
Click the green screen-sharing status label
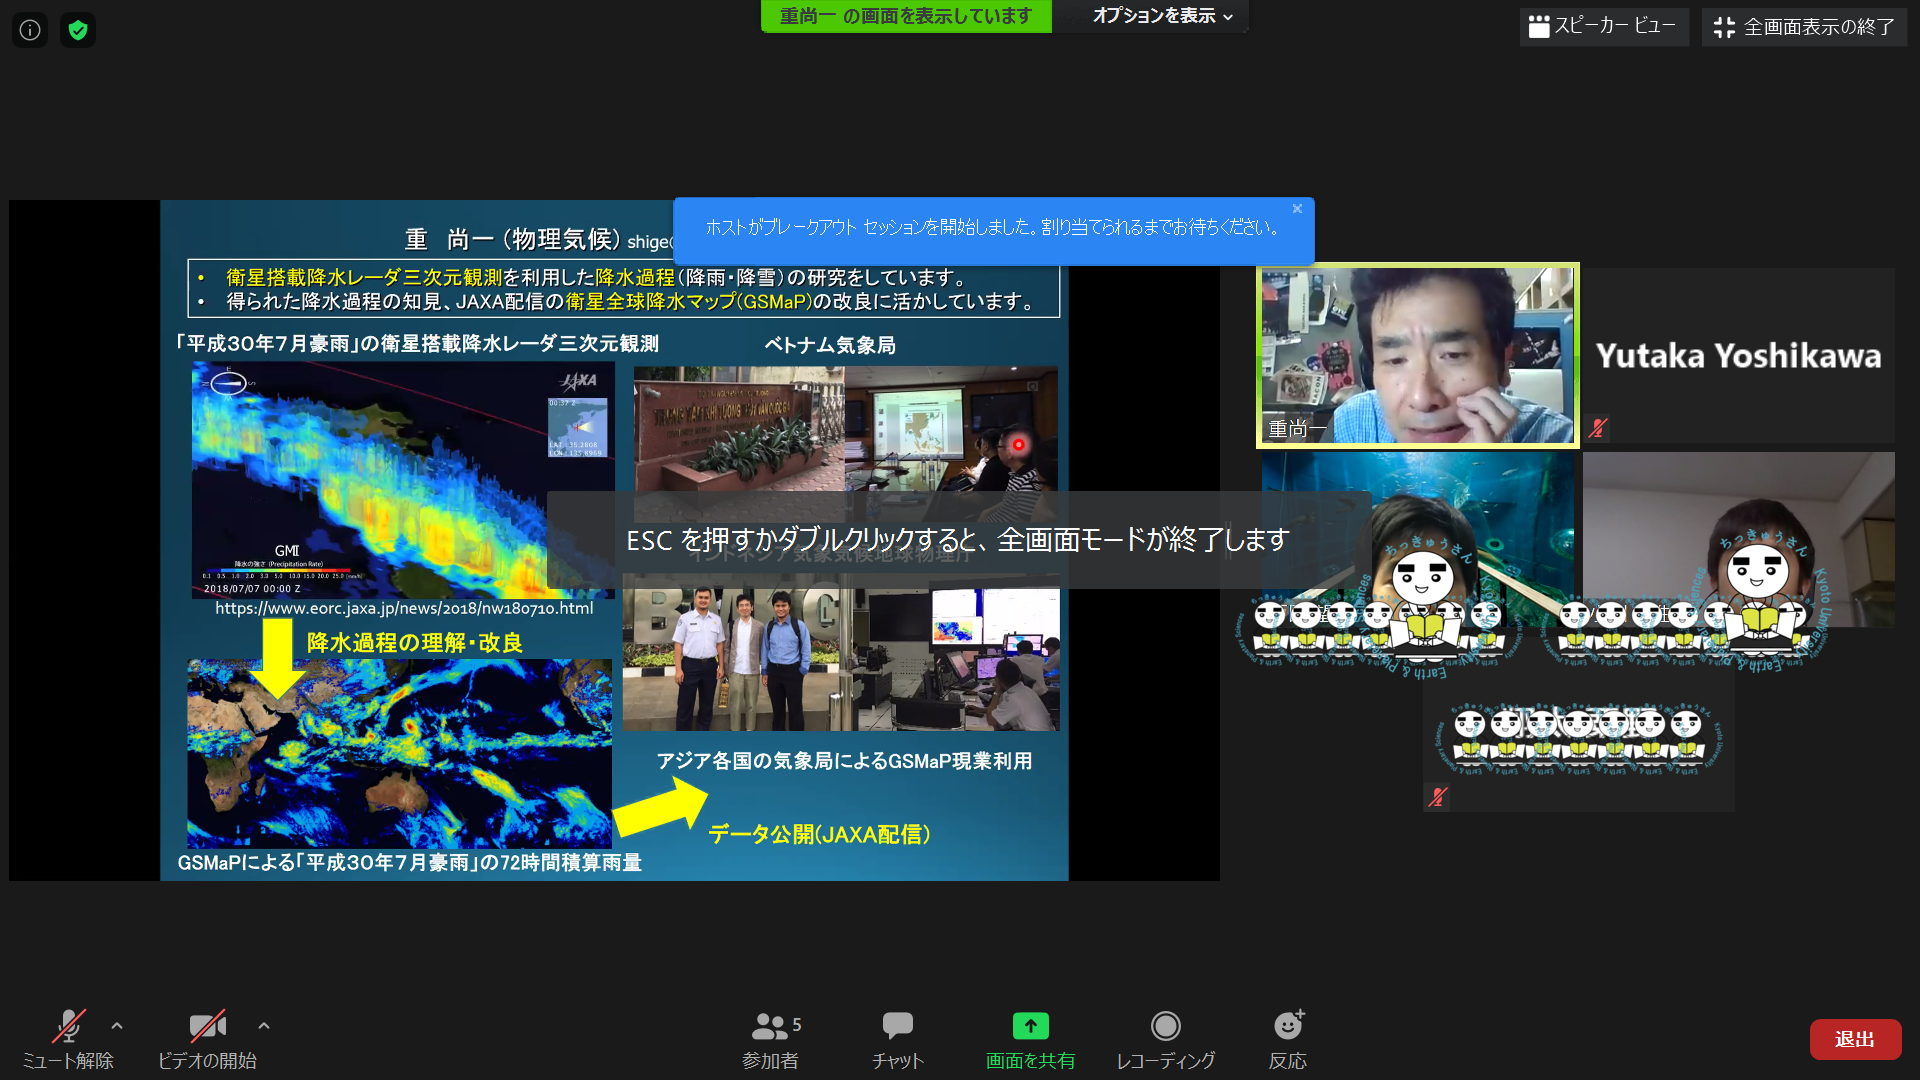click(906, 16)
